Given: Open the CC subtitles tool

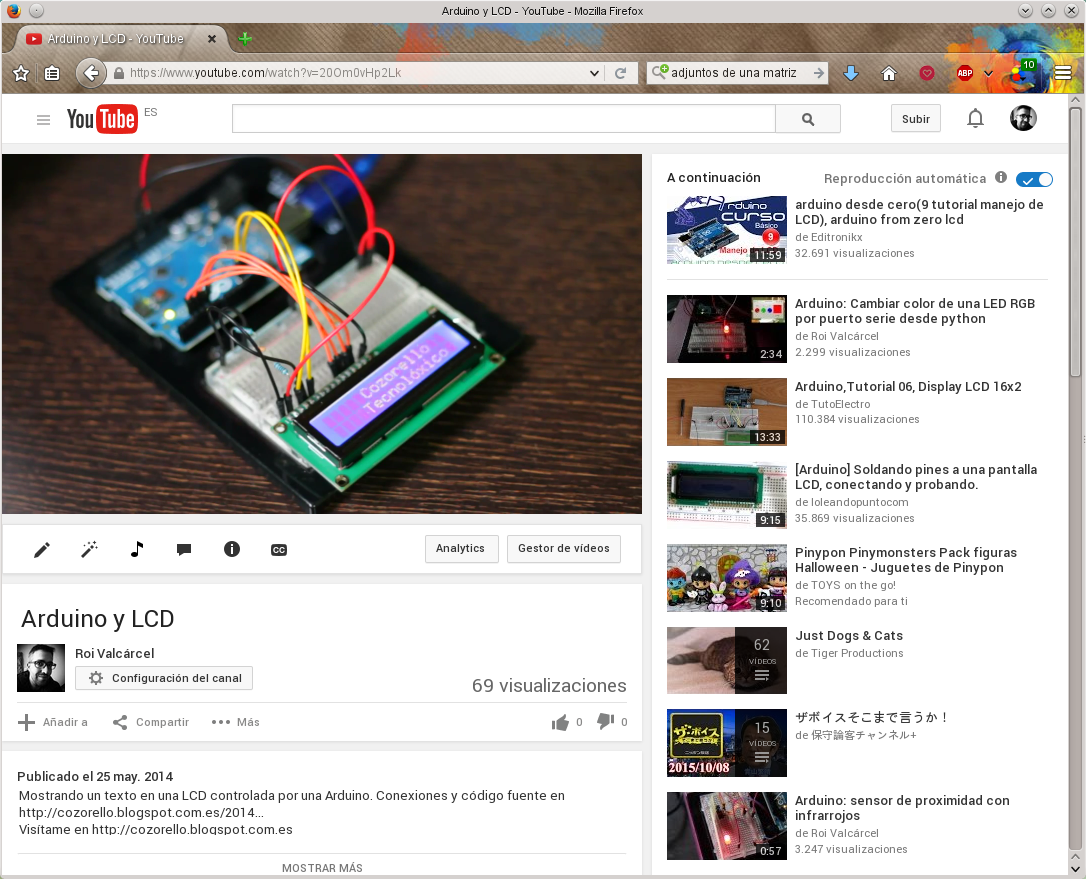Looking at the screenshot, I should [x=278, y=550].
